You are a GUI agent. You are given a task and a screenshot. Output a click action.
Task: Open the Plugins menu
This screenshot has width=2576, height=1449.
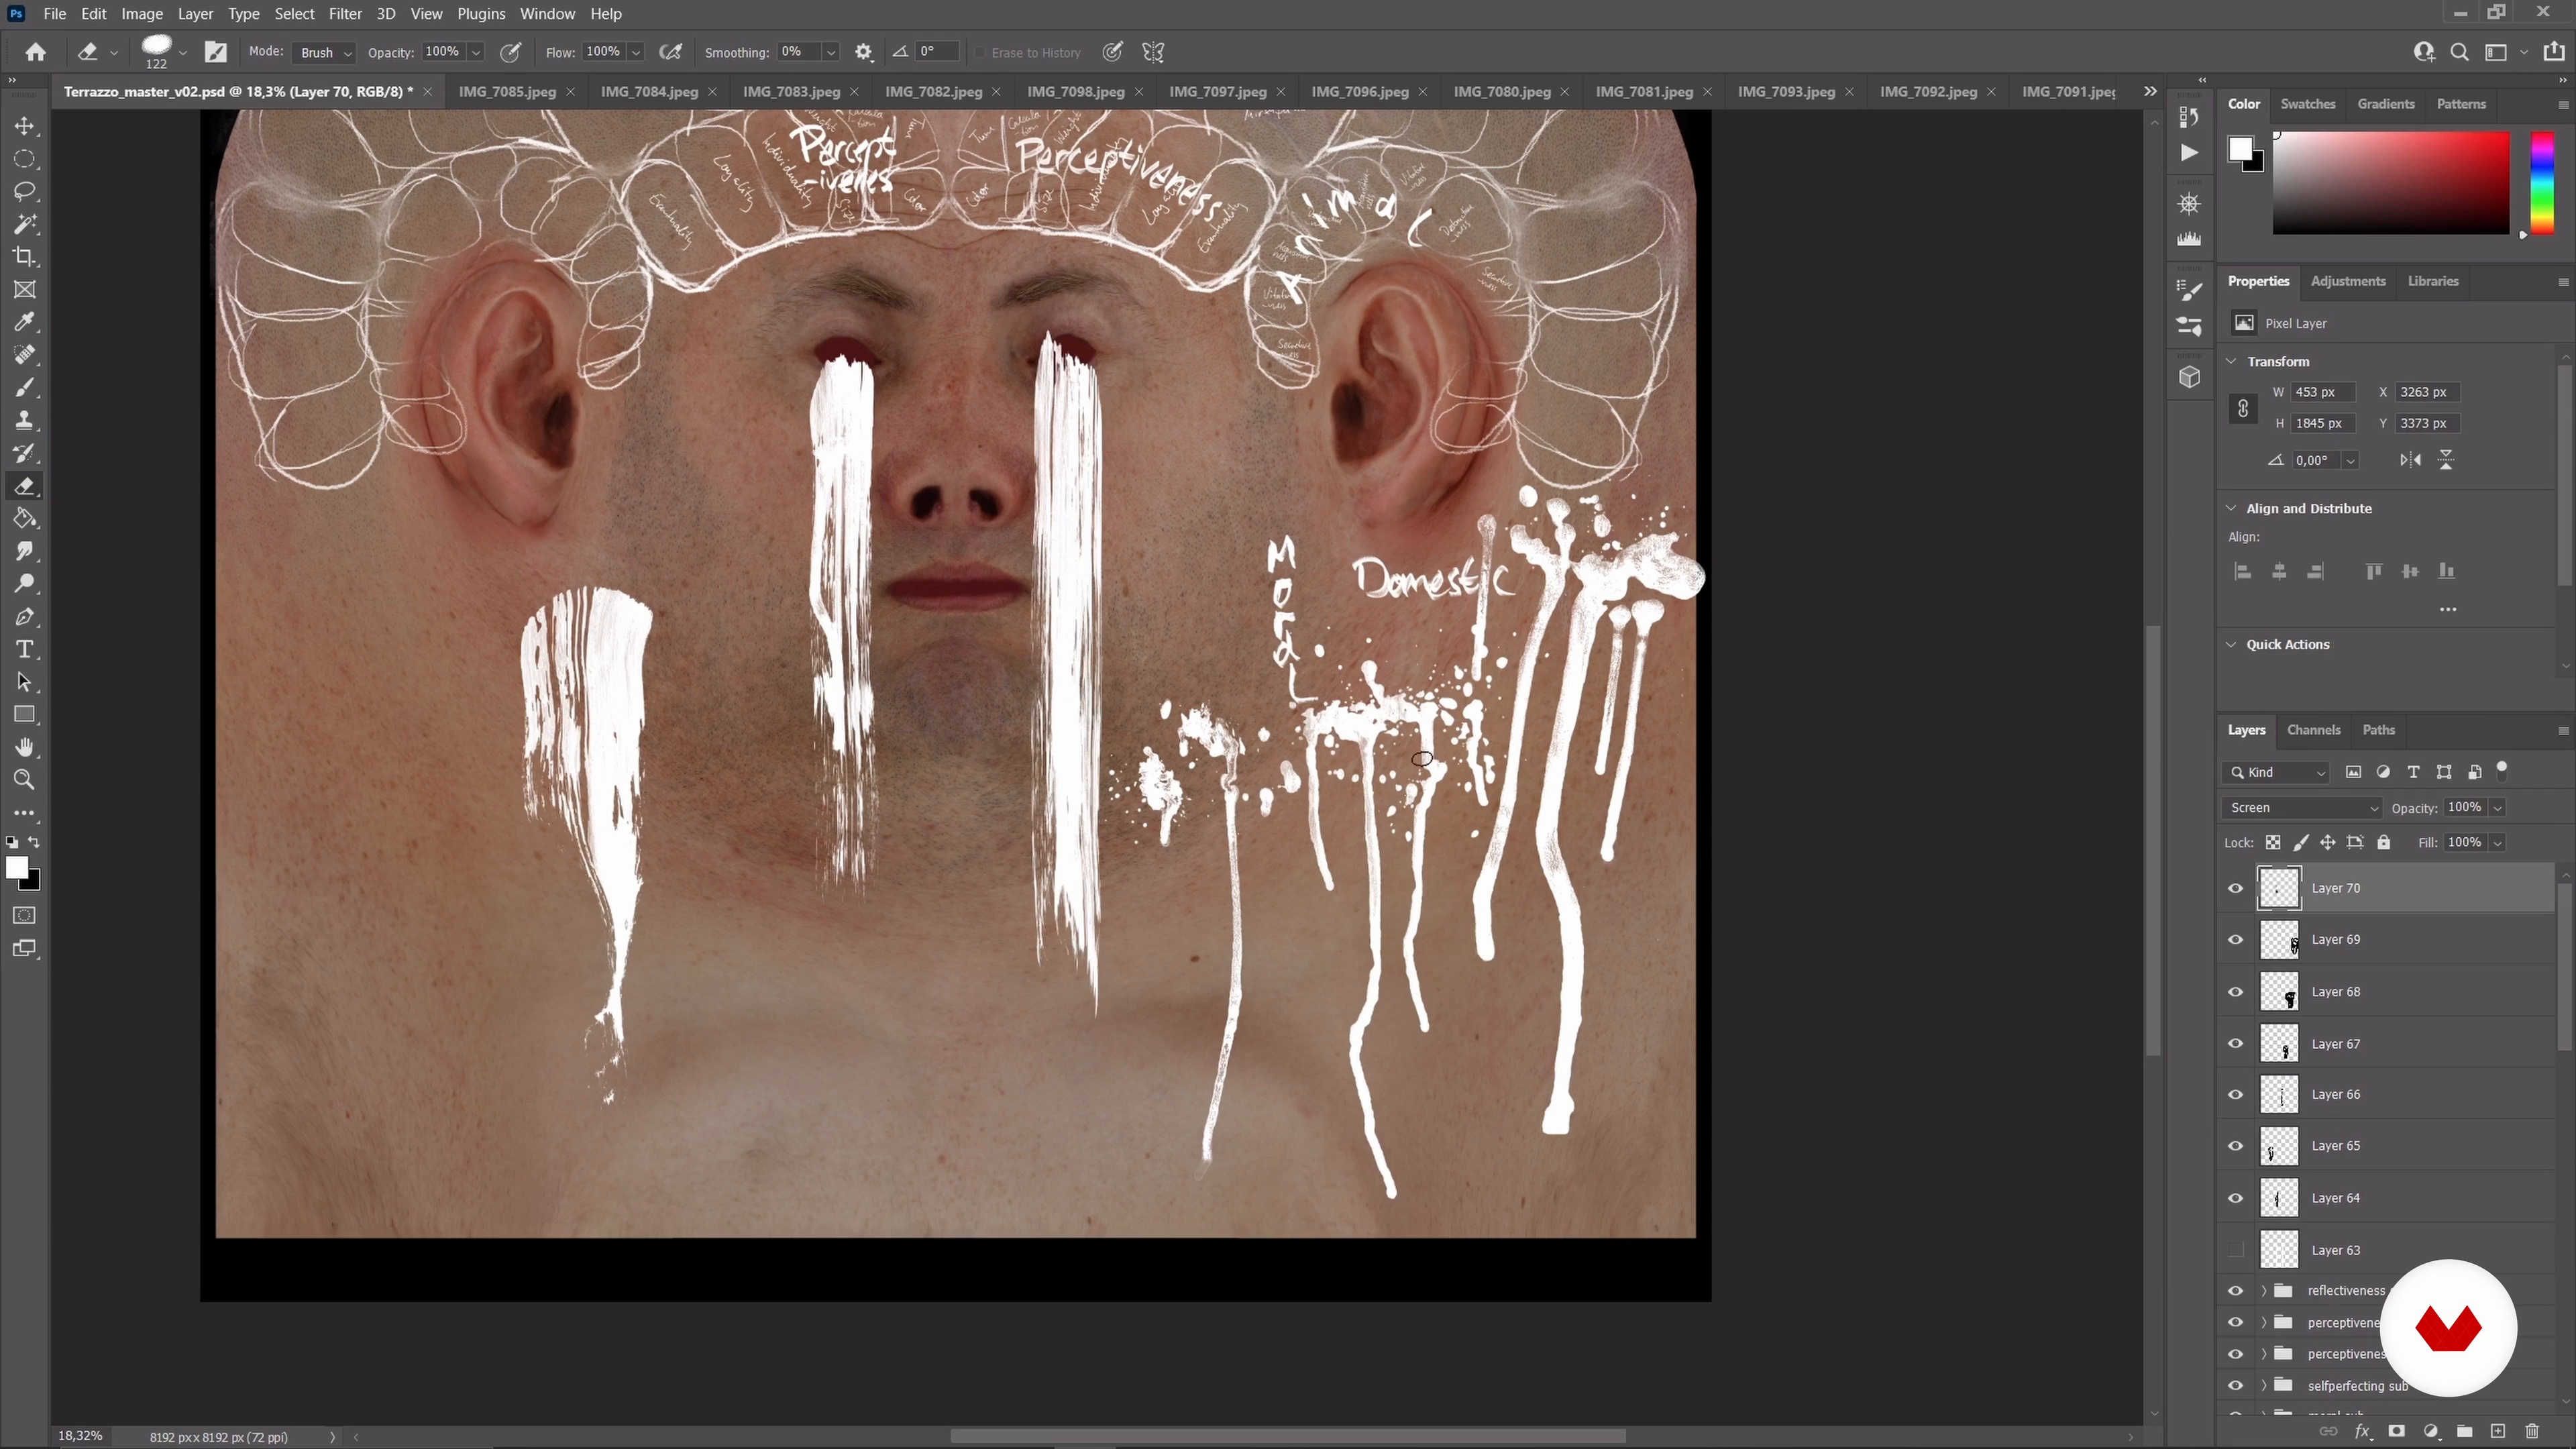(481, 14)
